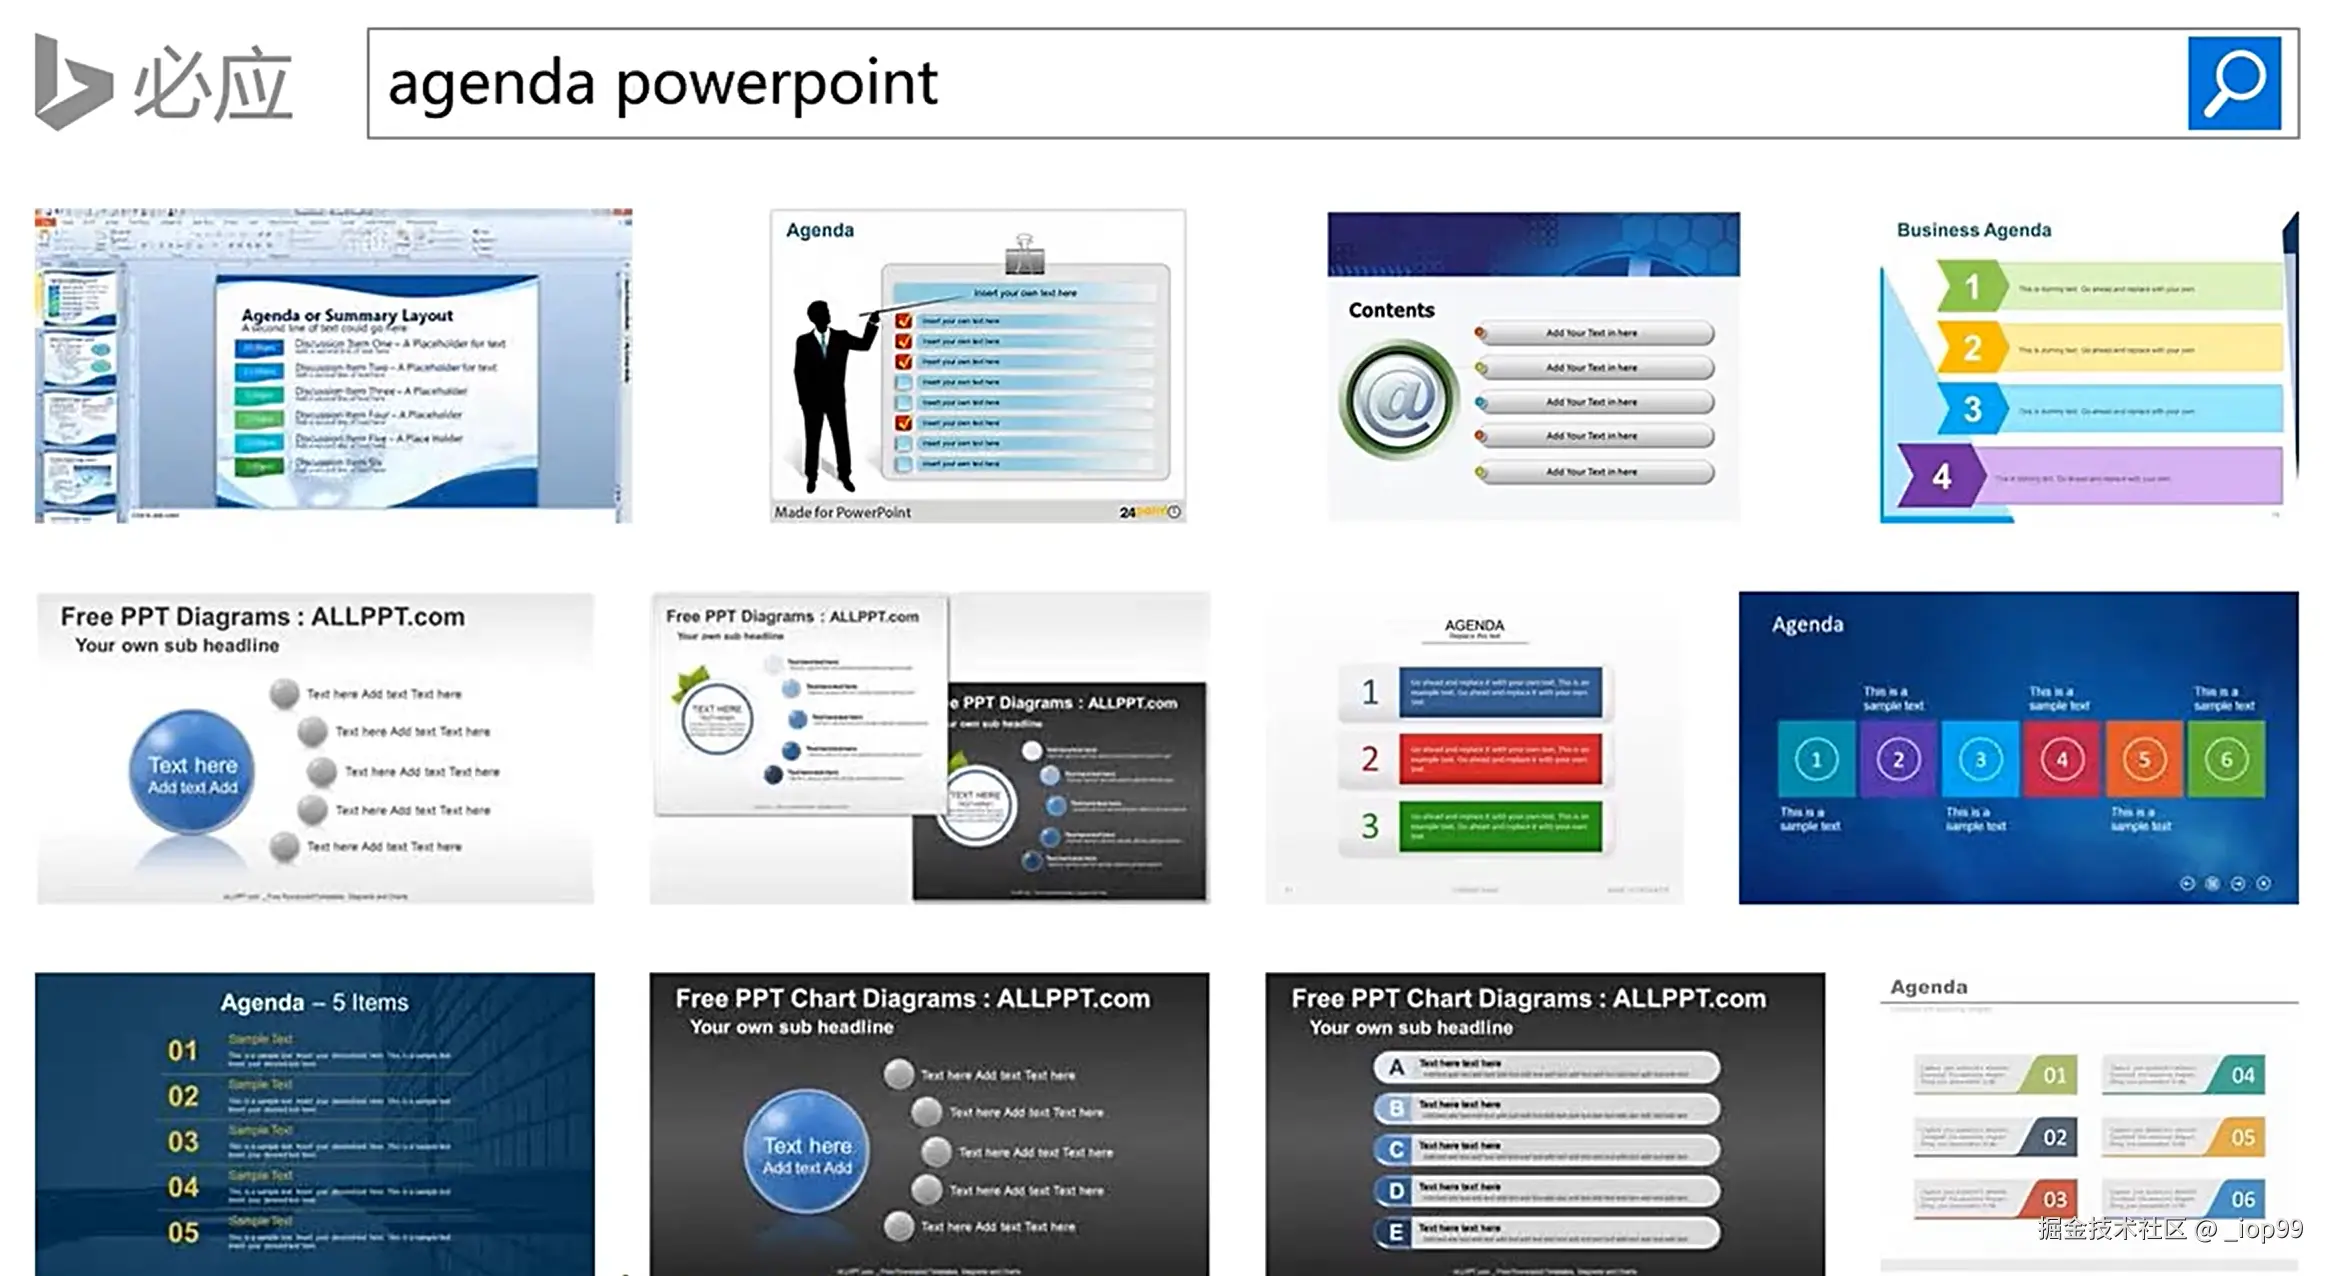Open the Agenda or Summary Layout thumbnail

coord(333,366)
